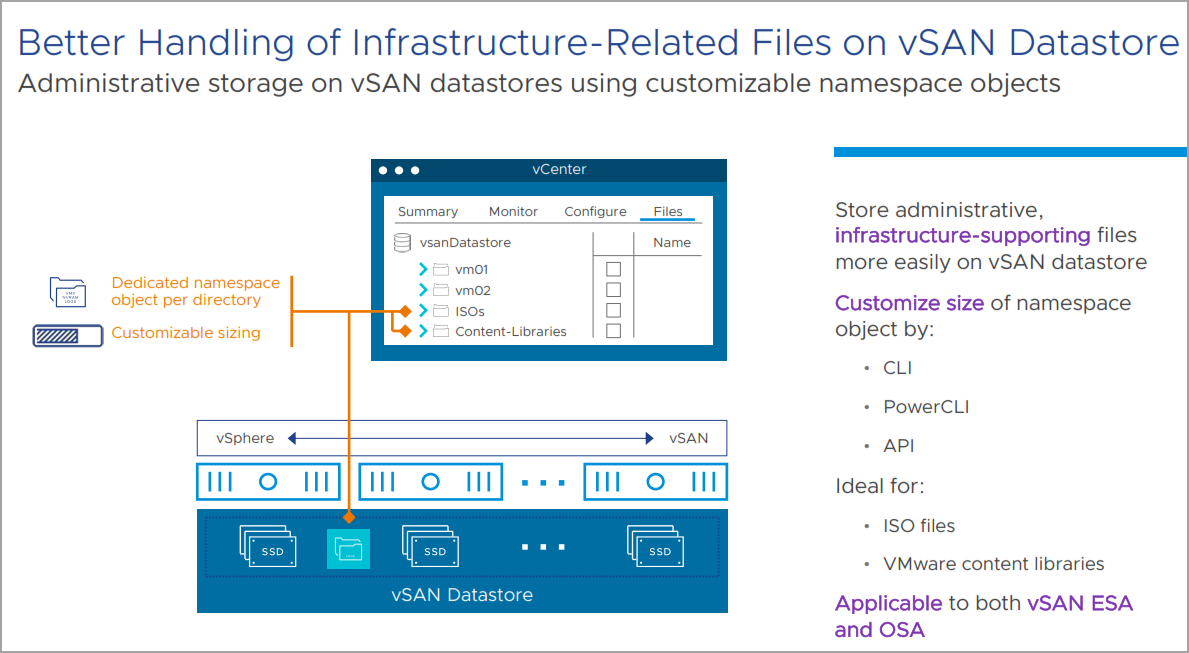Click the Customize size purple text

tap(909, 303)
